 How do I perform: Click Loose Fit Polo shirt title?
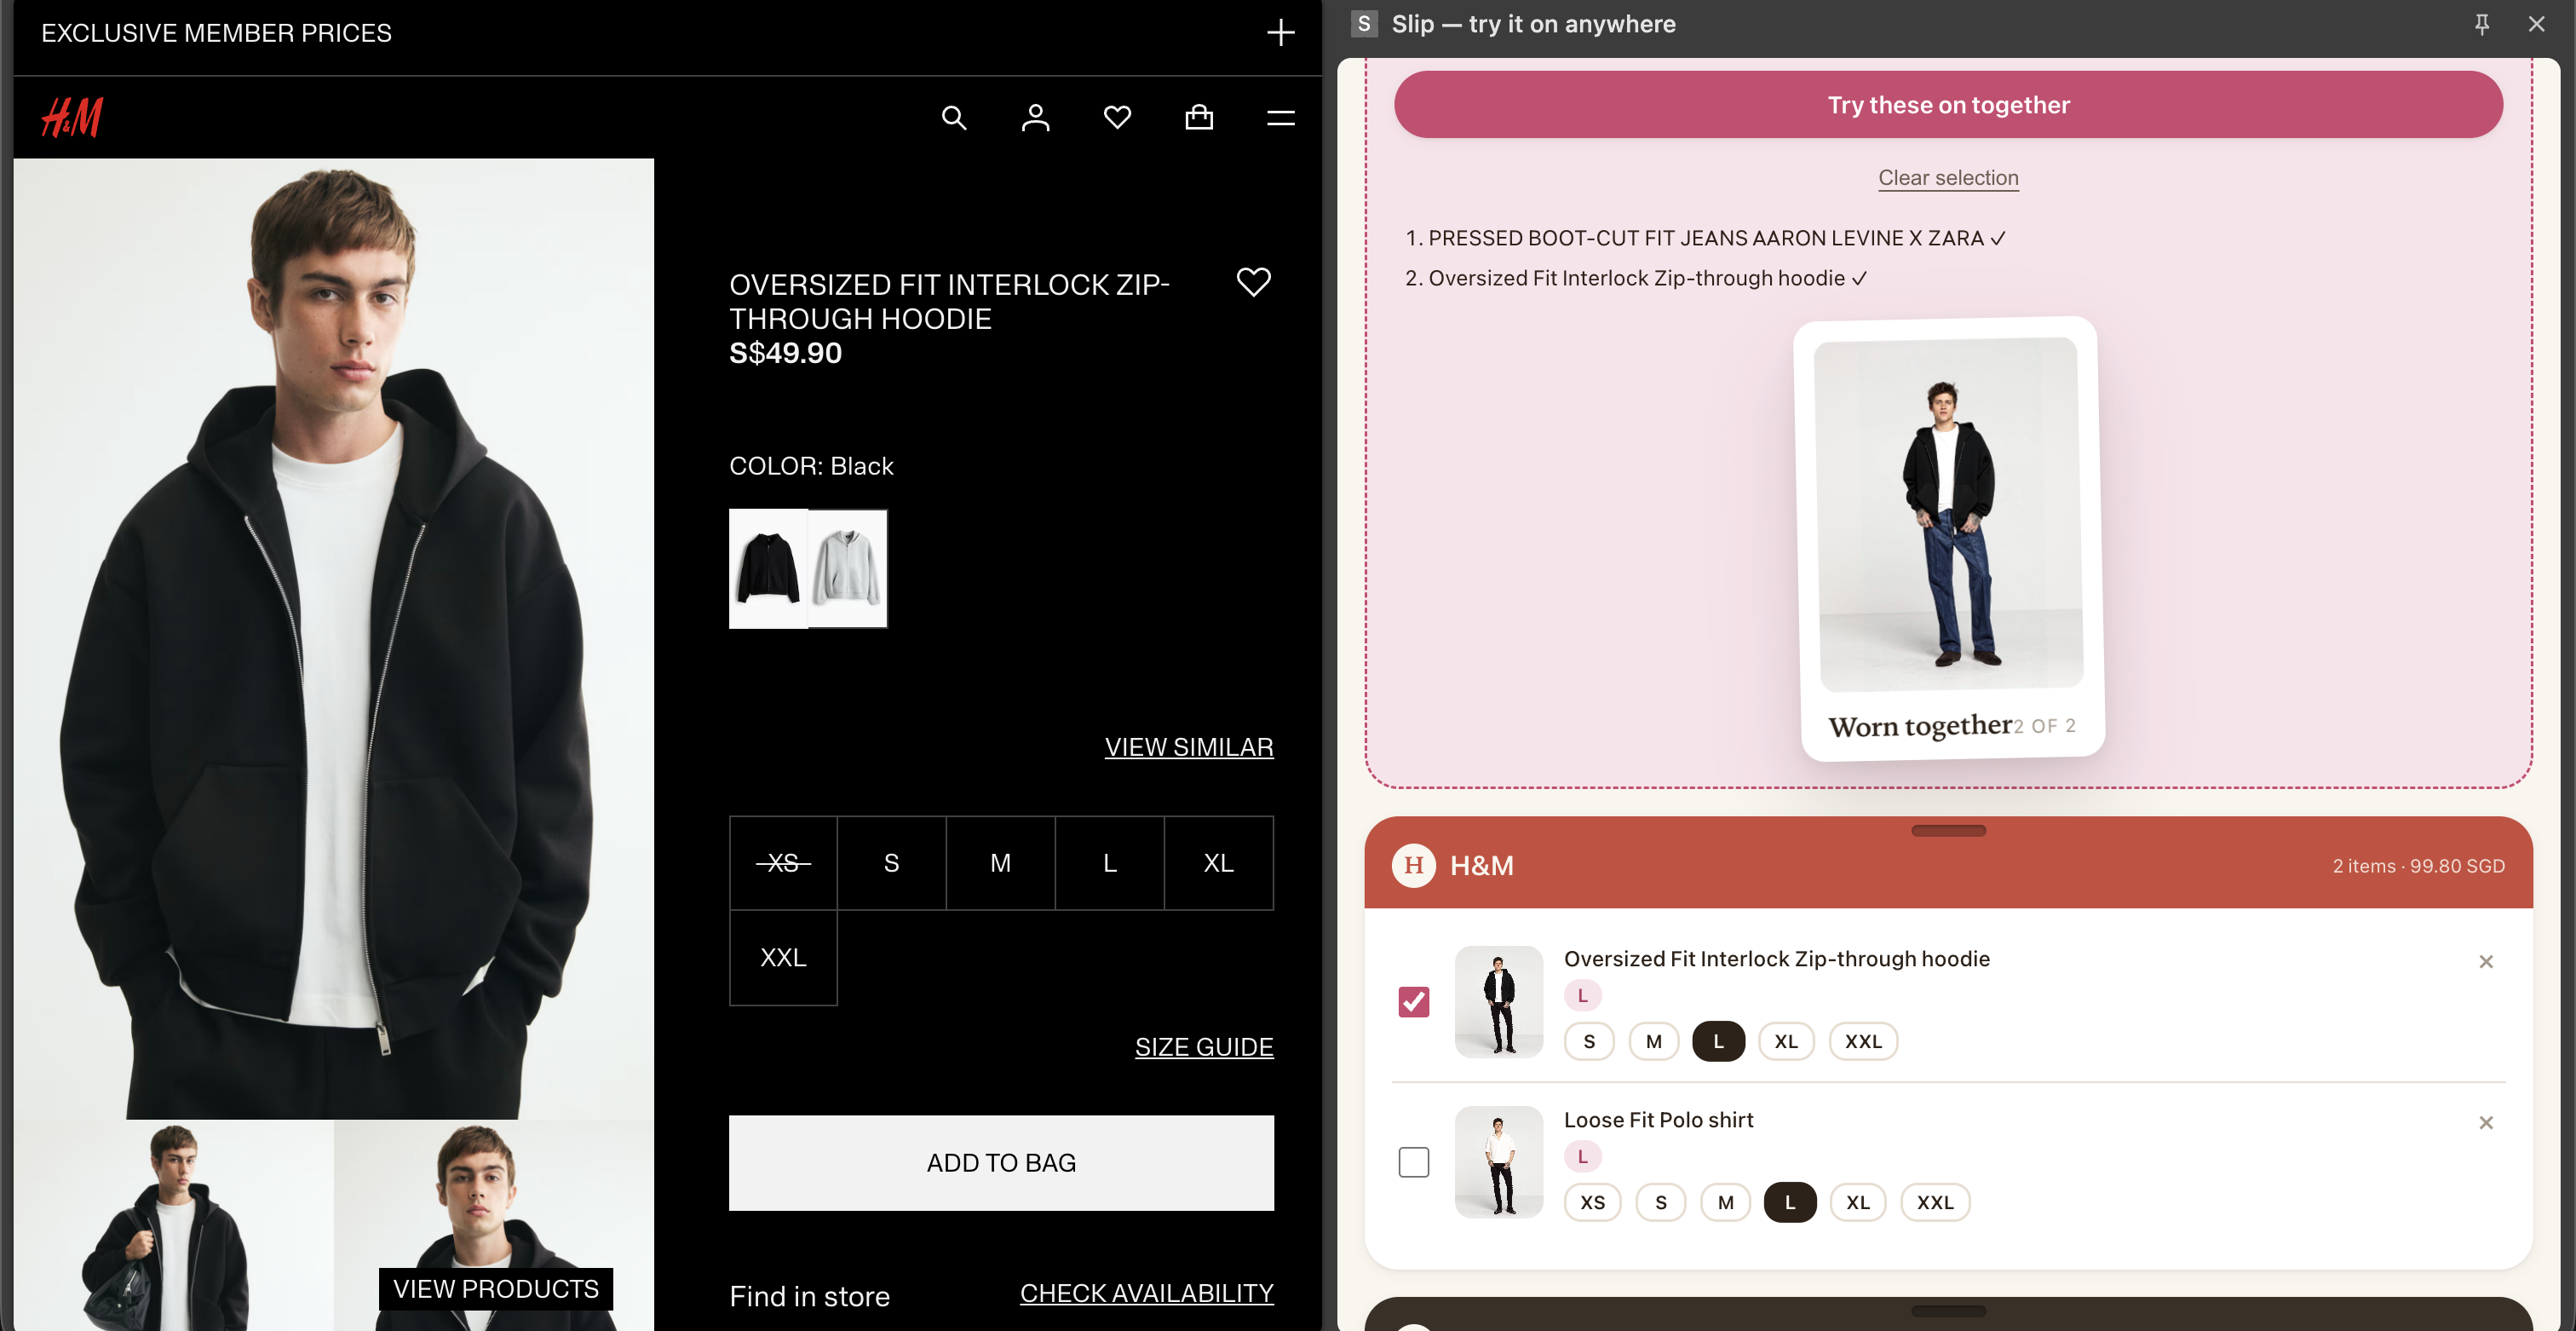(x=1658, y=1120)
